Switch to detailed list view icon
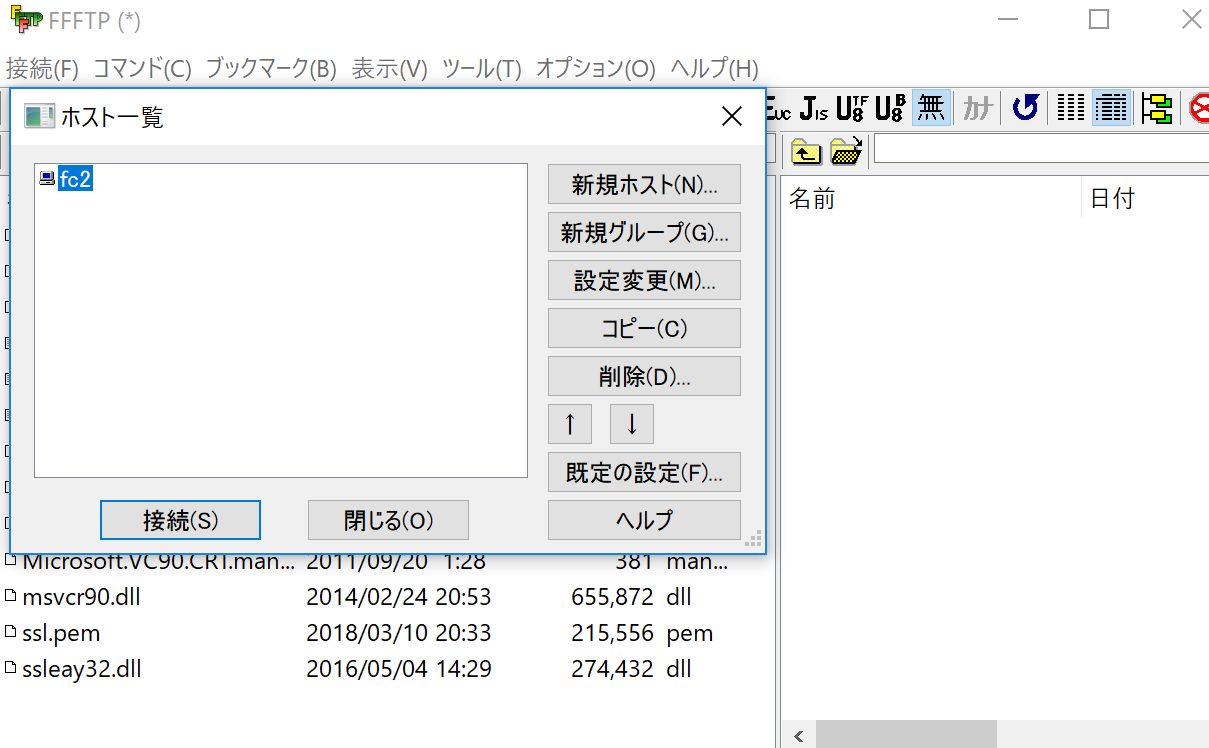Image resolution: width=1209 pixels, height=748 pixels. coord(1111,108)
